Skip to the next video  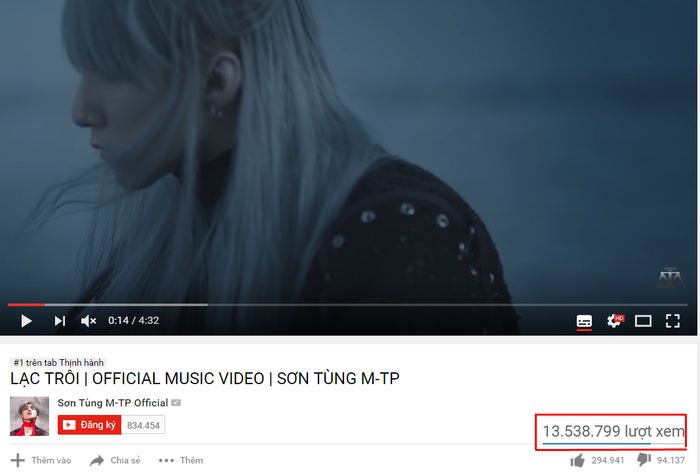(60, 321)
